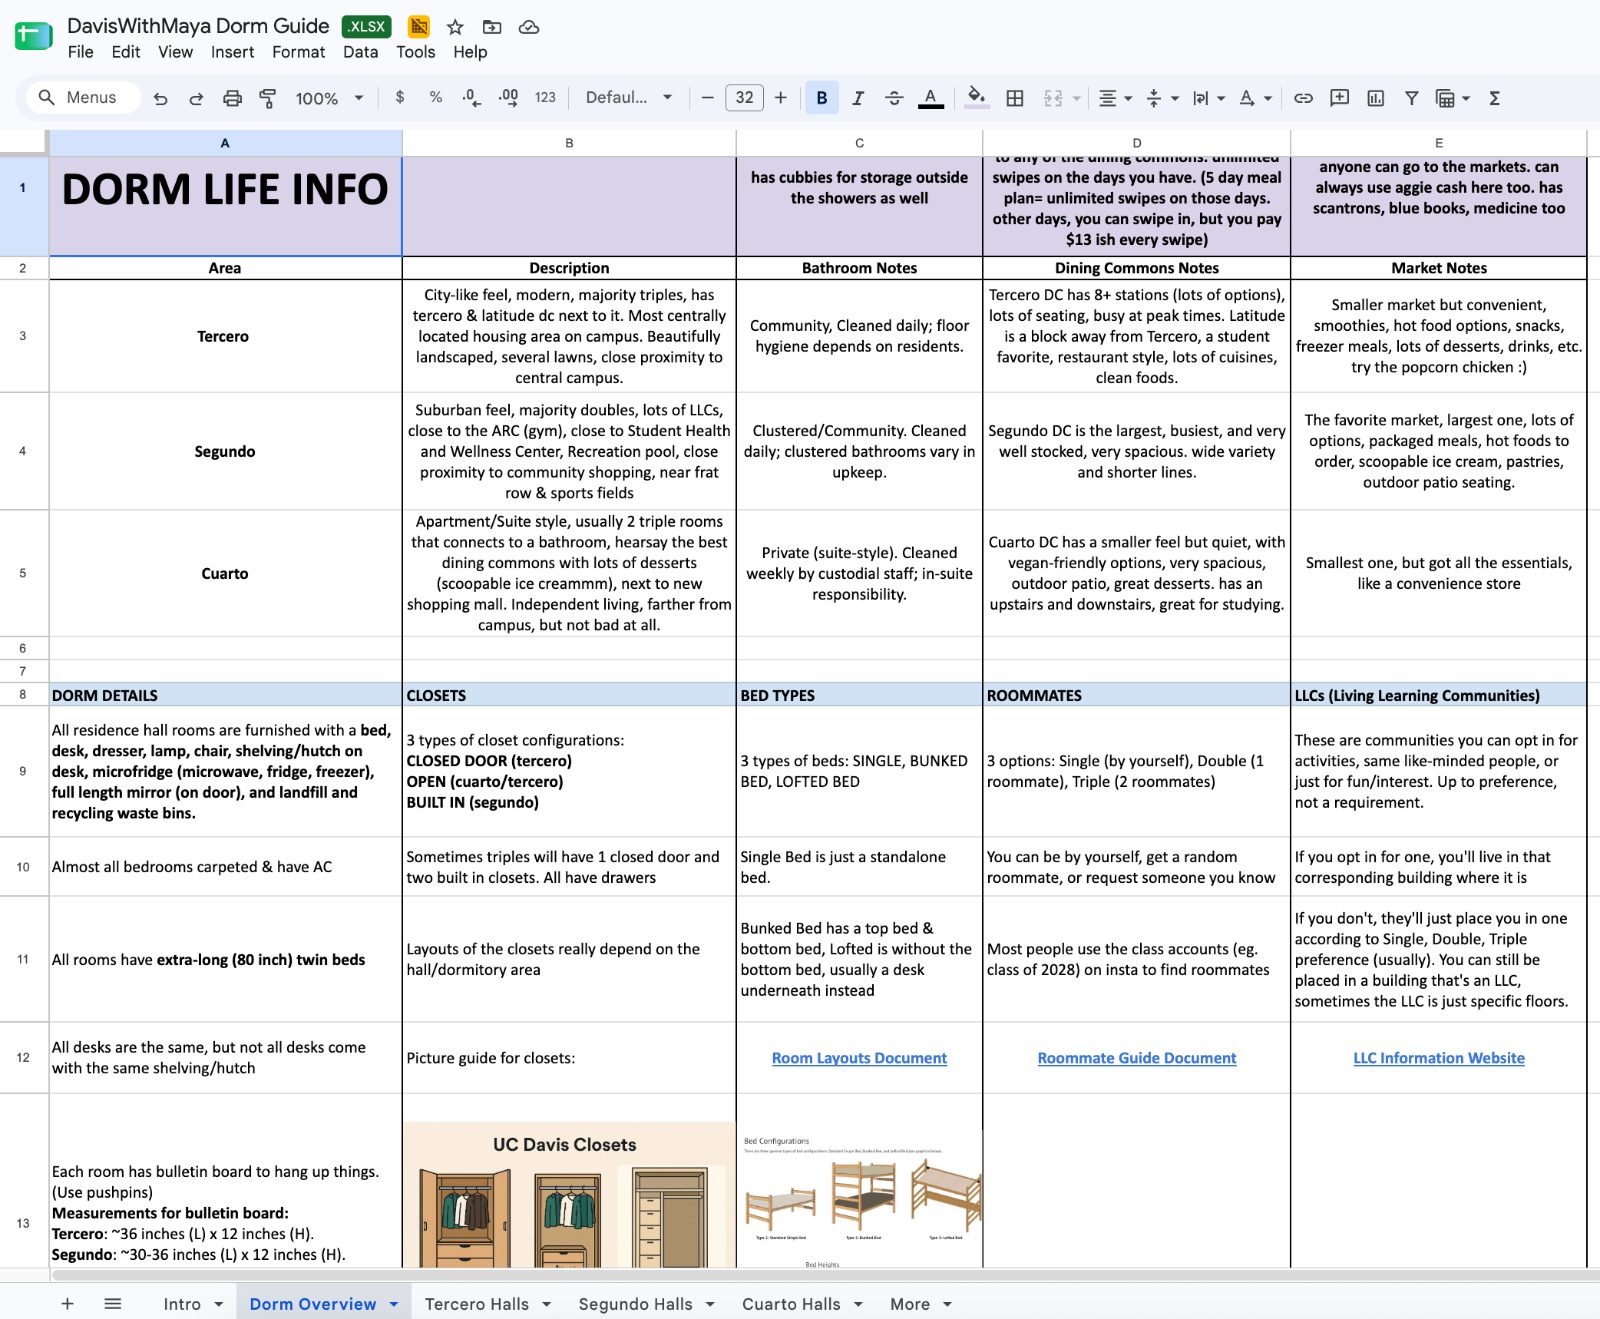Select row 8 header
The height and width of the screenshot is (1319, 1600).
point(23,694)
